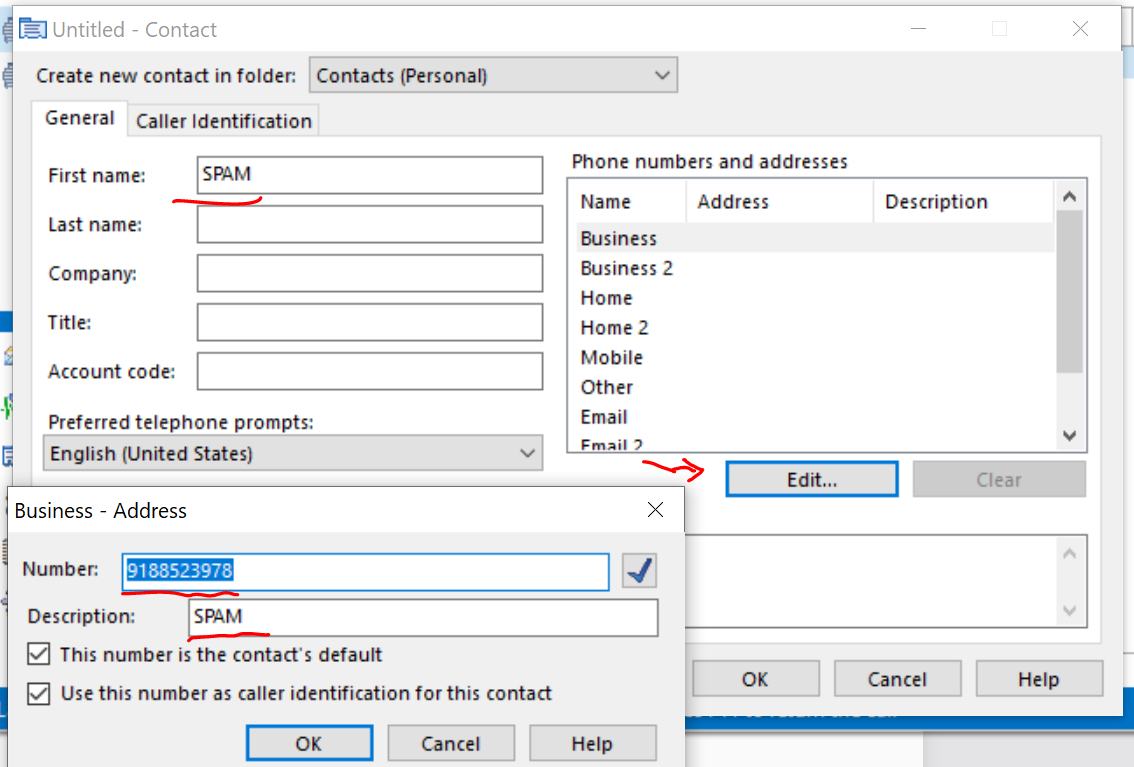Switch to the Caller Identification tab
This screenshot has width=1134, height=767.
tap(224, 121)
